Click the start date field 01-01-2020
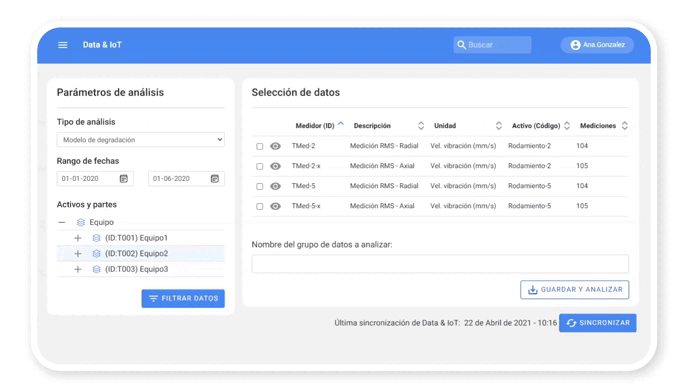Screen dimensions: 686x392 (95, 178)
